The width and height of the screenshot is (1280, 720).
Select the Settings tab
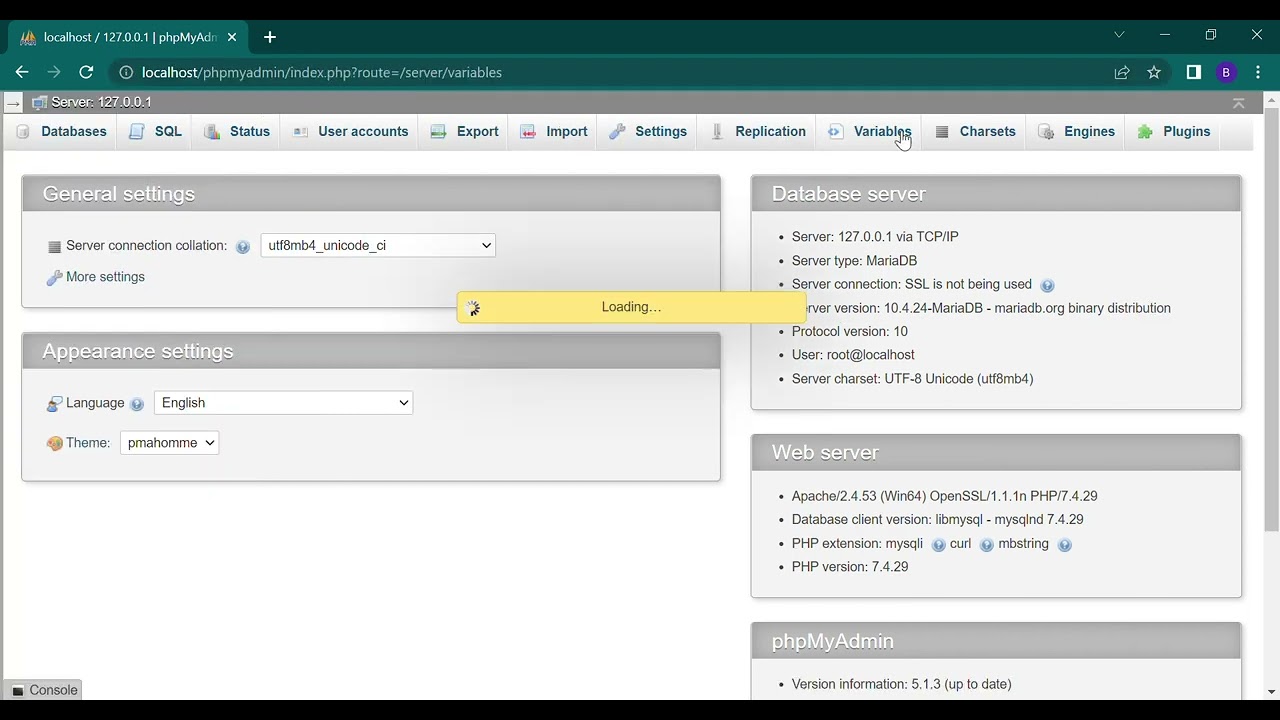(648, 132)
